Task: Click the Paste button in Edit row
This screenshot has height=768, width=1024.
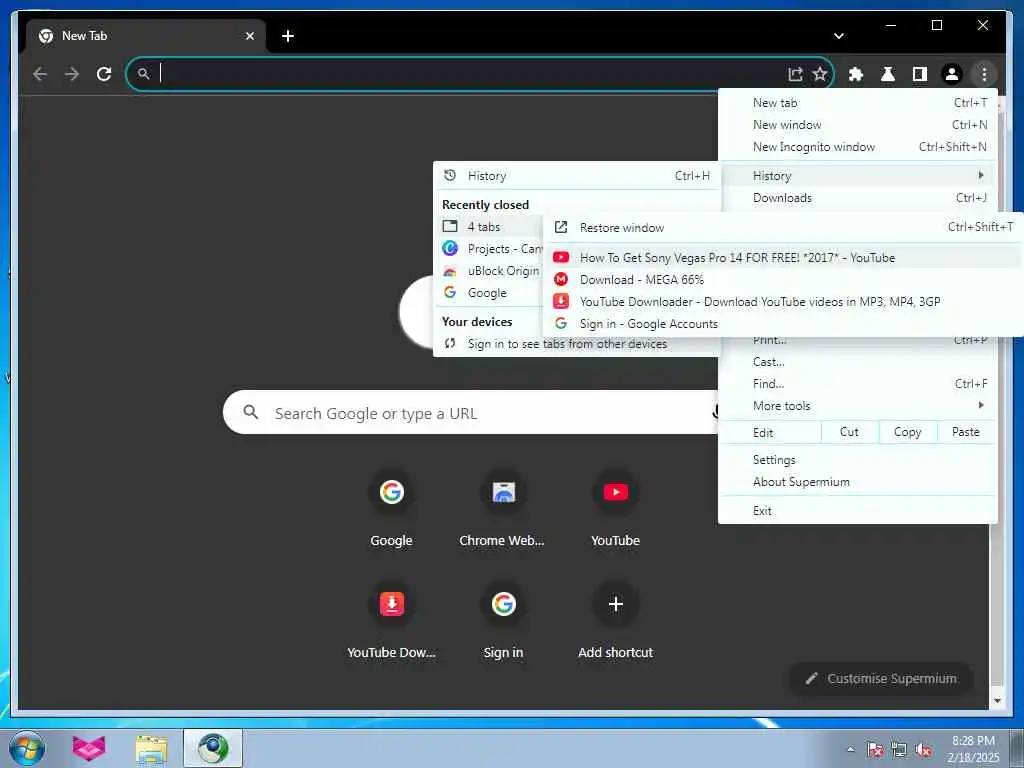Action: pyautogui.click(x=966, y=432)
